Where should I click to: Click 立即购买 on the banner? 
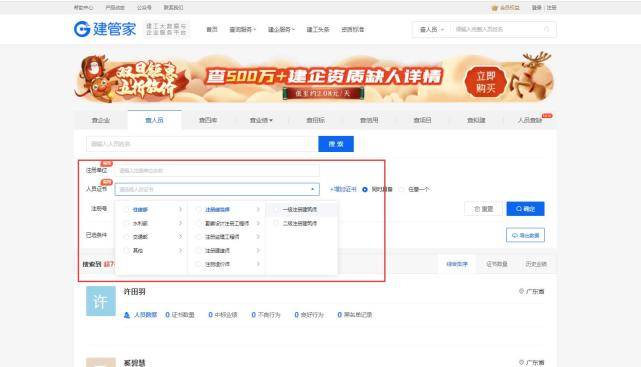486,82
